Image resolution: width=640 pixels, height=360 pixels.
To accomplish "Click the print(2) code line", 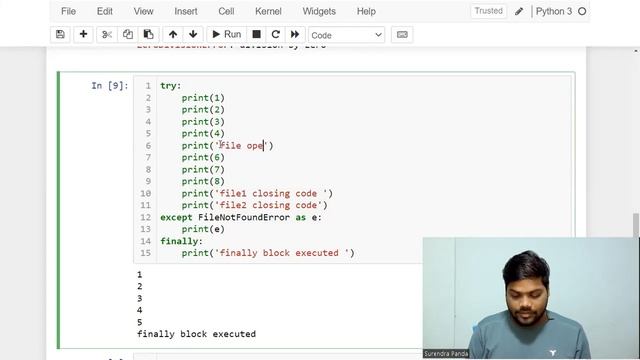I will [x=203, y=110].
